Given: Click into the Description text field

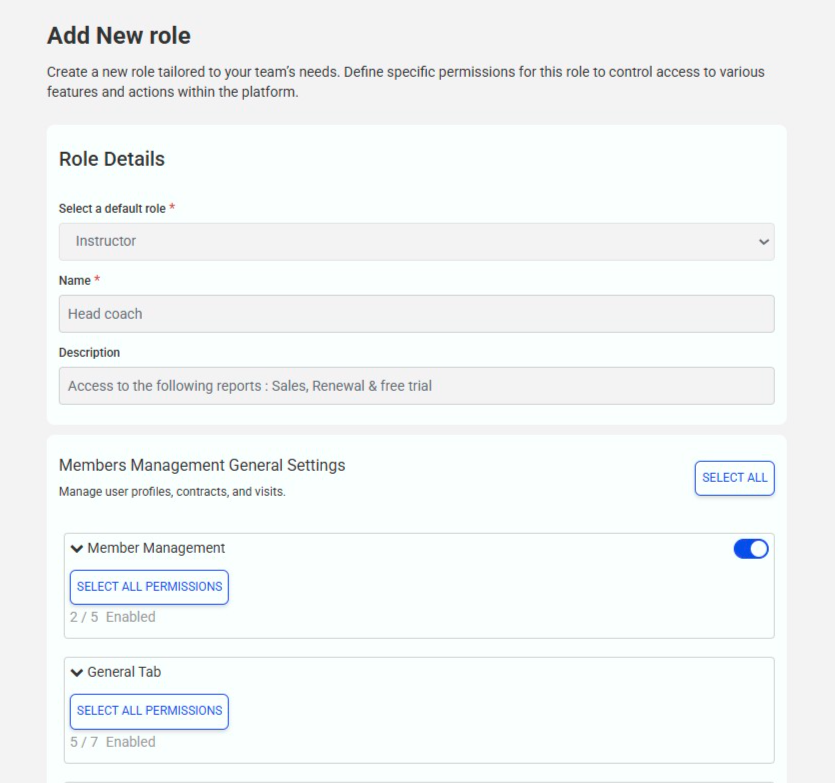Looking at the screenshot, I should pyautogui.click(x=416, y=386).
